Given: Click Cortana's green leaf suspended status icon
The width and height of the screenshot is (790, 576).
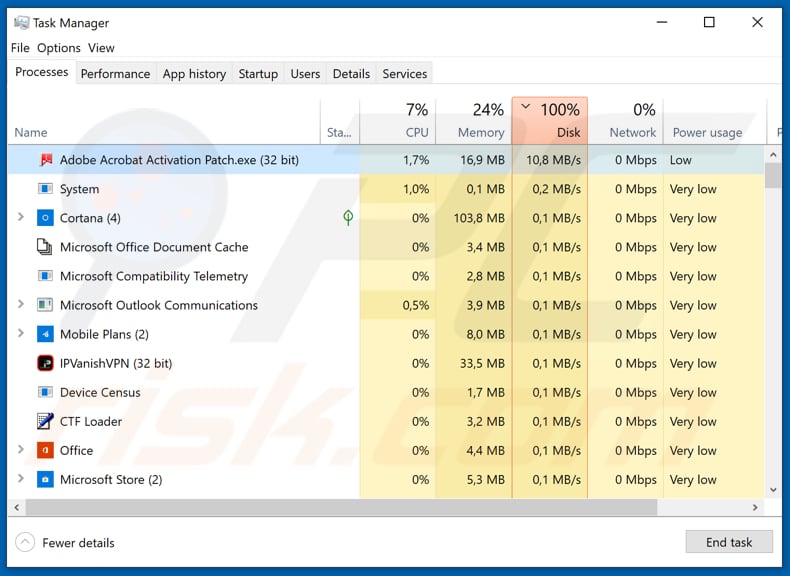Looking at the screenshot, I should tap(348, 218).
